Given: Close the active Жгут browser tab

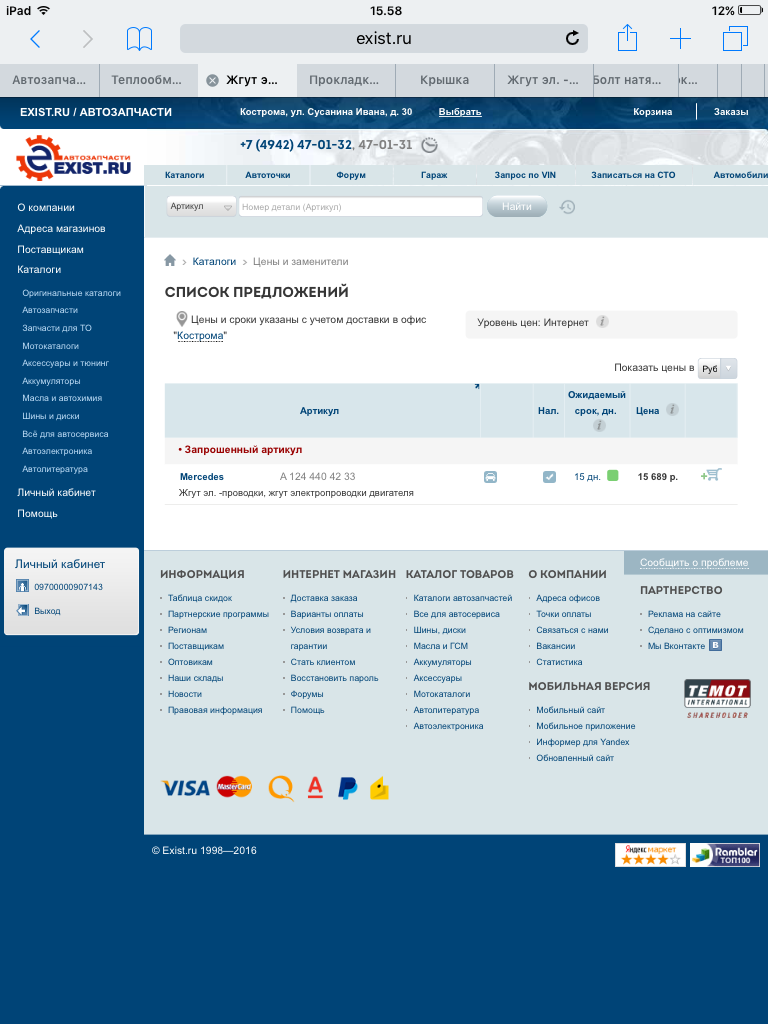Looking at the screenshot, I should pyautogui.click(x=212, y=80).
